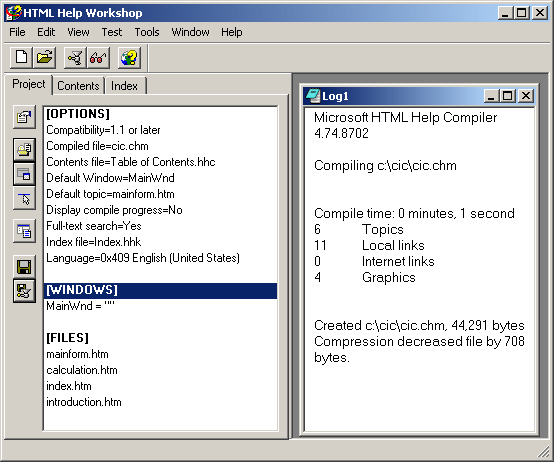Screen dimensions: 554x462
Task: Click the HTML Help topics globe icon
Action: [x=129, y=57]
